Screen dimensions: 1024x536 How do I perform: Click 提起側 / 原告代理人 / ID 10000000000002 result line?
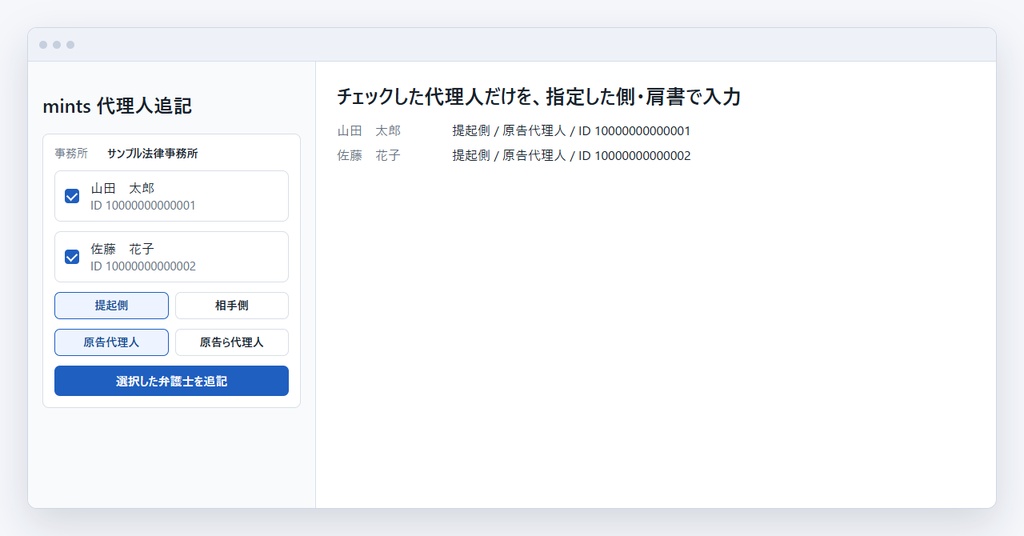point(571,155)
